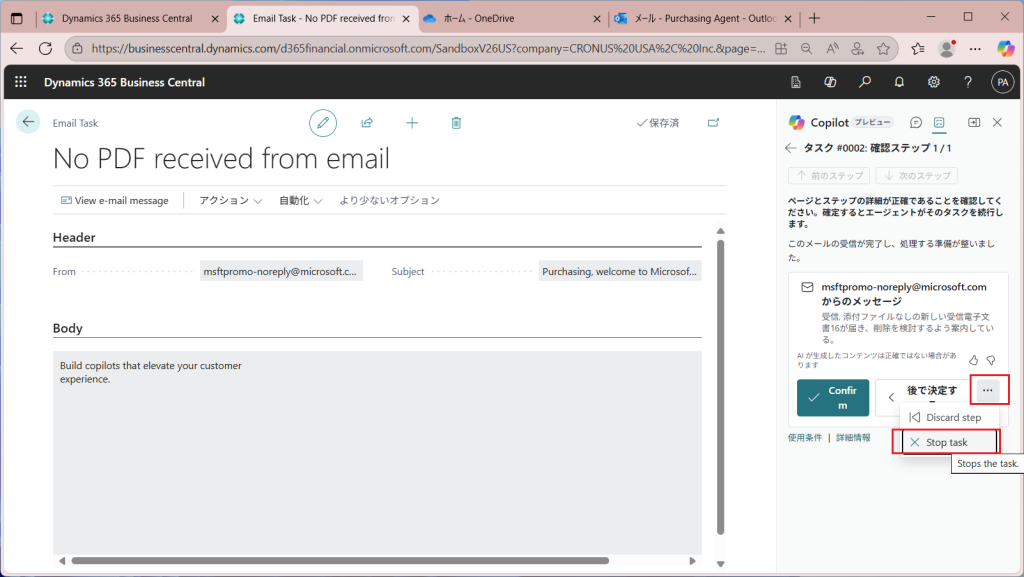Expand the アクション menu

pyautogui.click(x=231, y=200)
